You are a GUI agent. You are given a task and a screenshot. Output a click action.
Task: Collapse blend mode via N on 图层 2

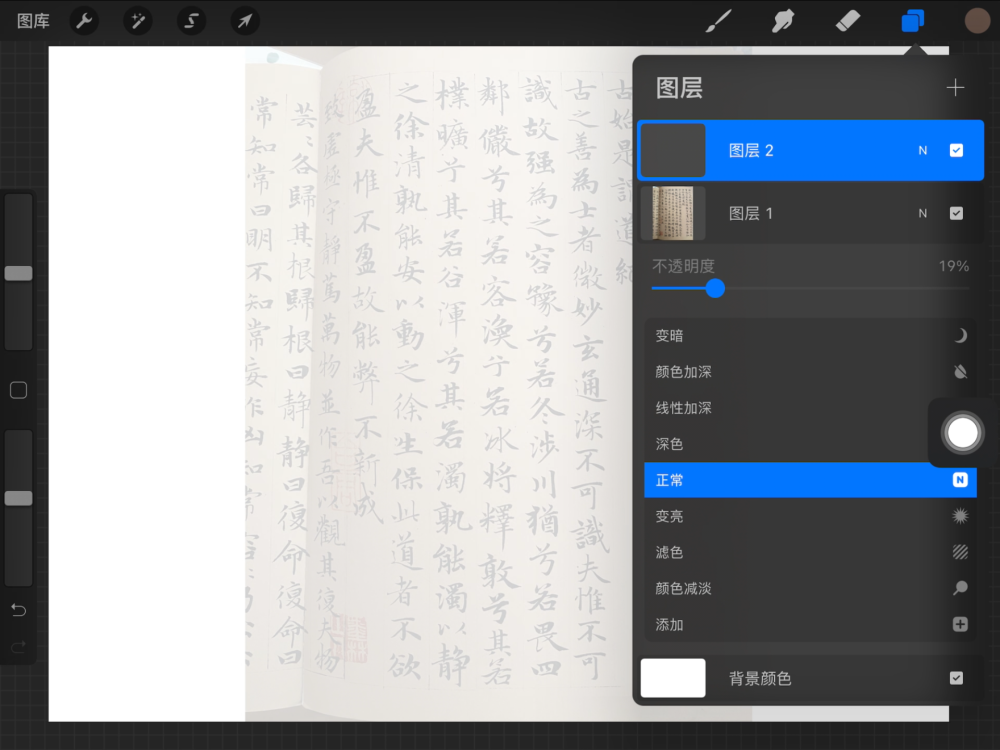pyautogui.click(x=923, y=151)
